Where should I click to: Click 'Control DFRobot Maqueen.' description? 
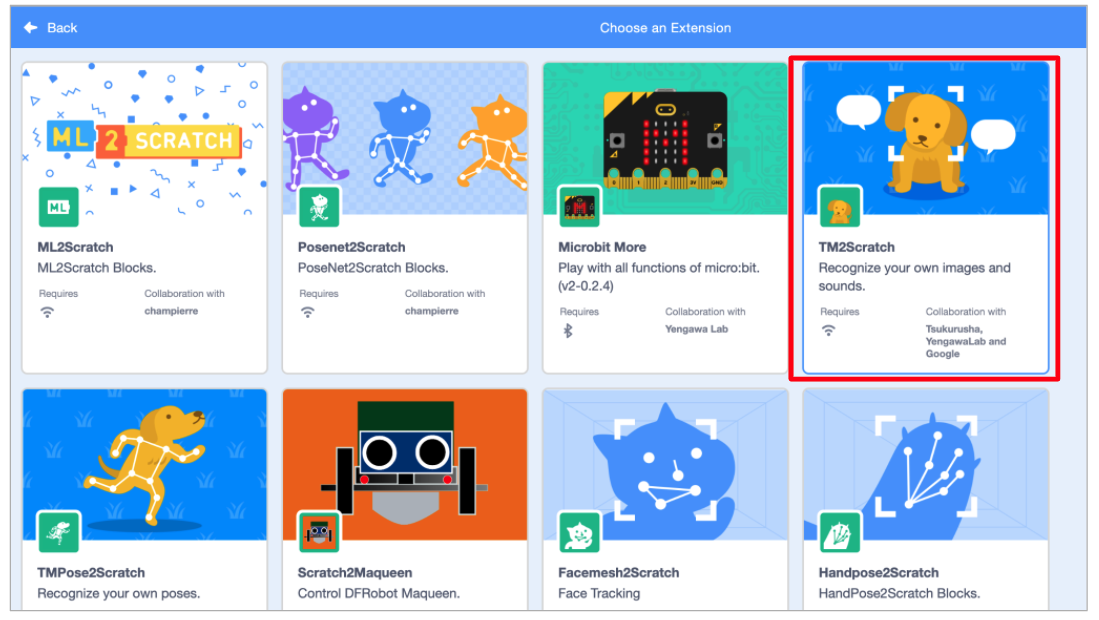tap(378, 593)
